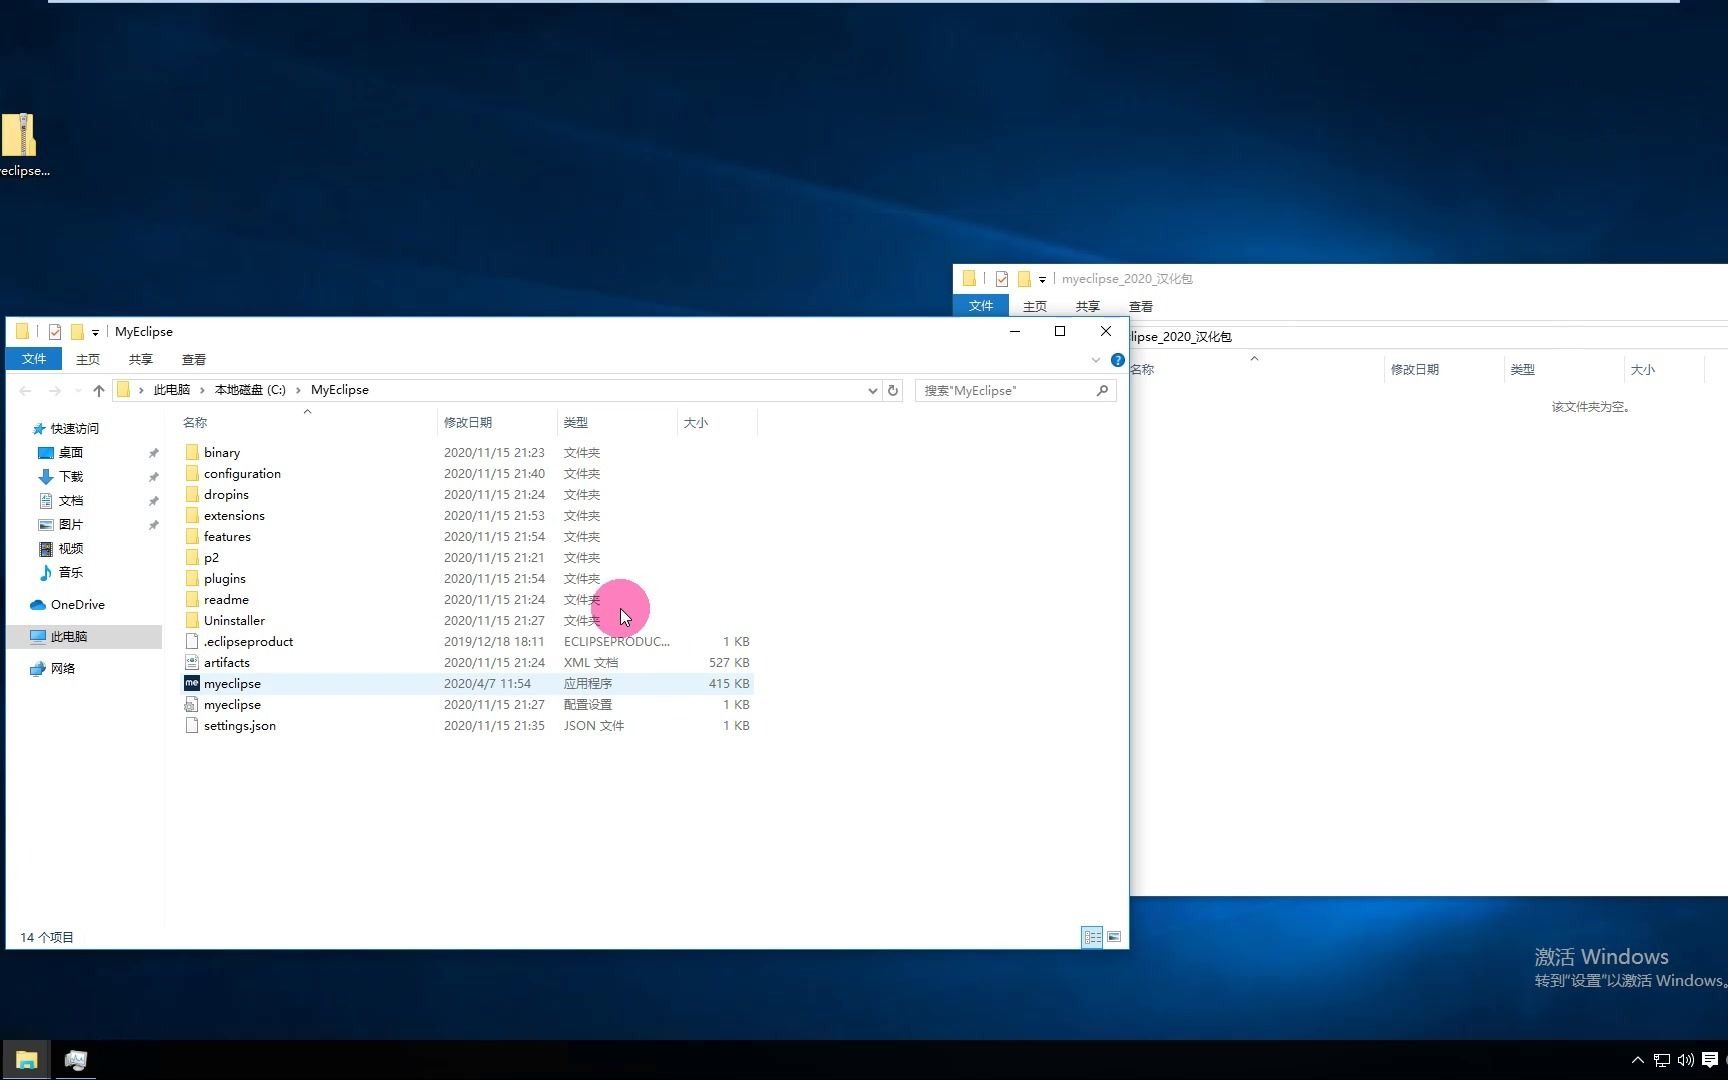This screenshot has height=1080, width=1728.
Task: Select 网络 in navigation pane
Action: 62,668
